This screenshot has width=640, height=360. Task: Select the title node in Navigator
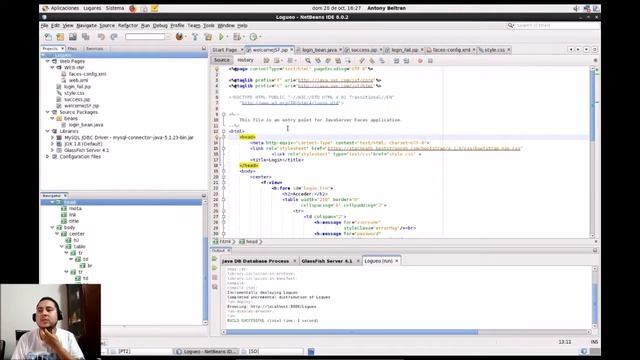tap(73, 221)
